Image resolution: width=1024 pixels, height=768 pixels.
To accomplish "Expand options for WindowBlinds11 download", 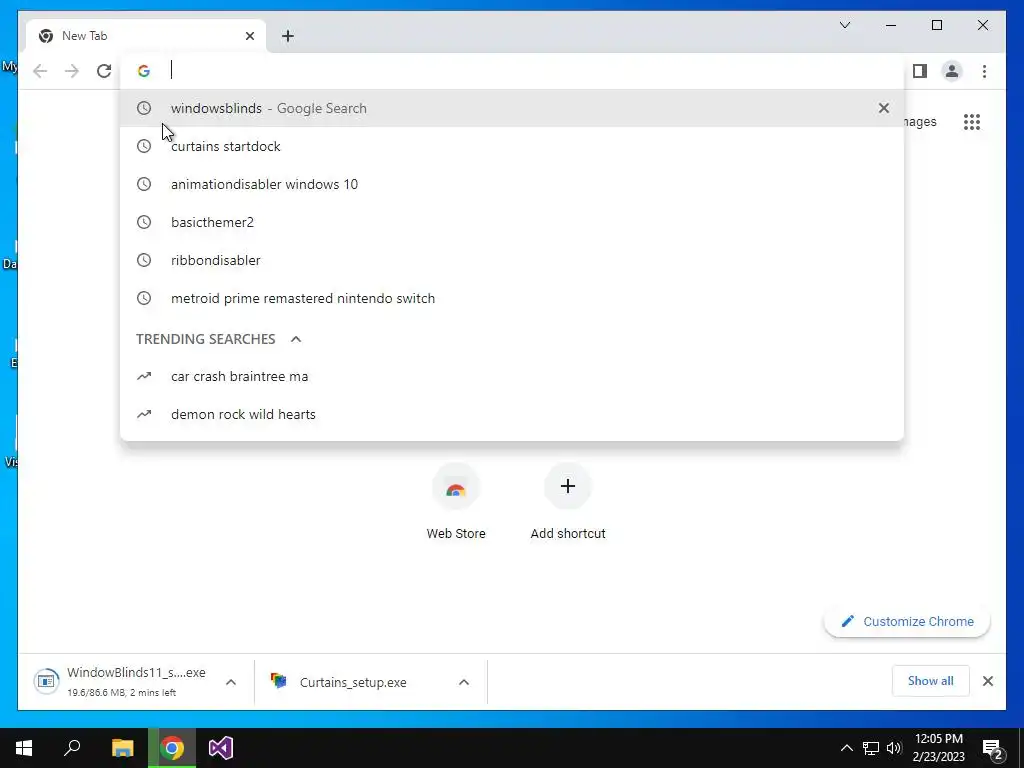I will (231, 682).
